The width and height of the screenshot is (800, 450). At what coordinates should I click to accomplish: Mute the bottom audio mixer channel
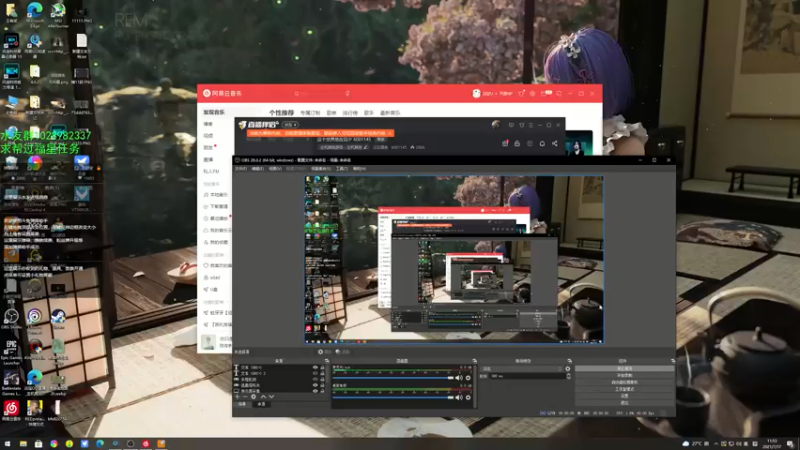point(459,397)
